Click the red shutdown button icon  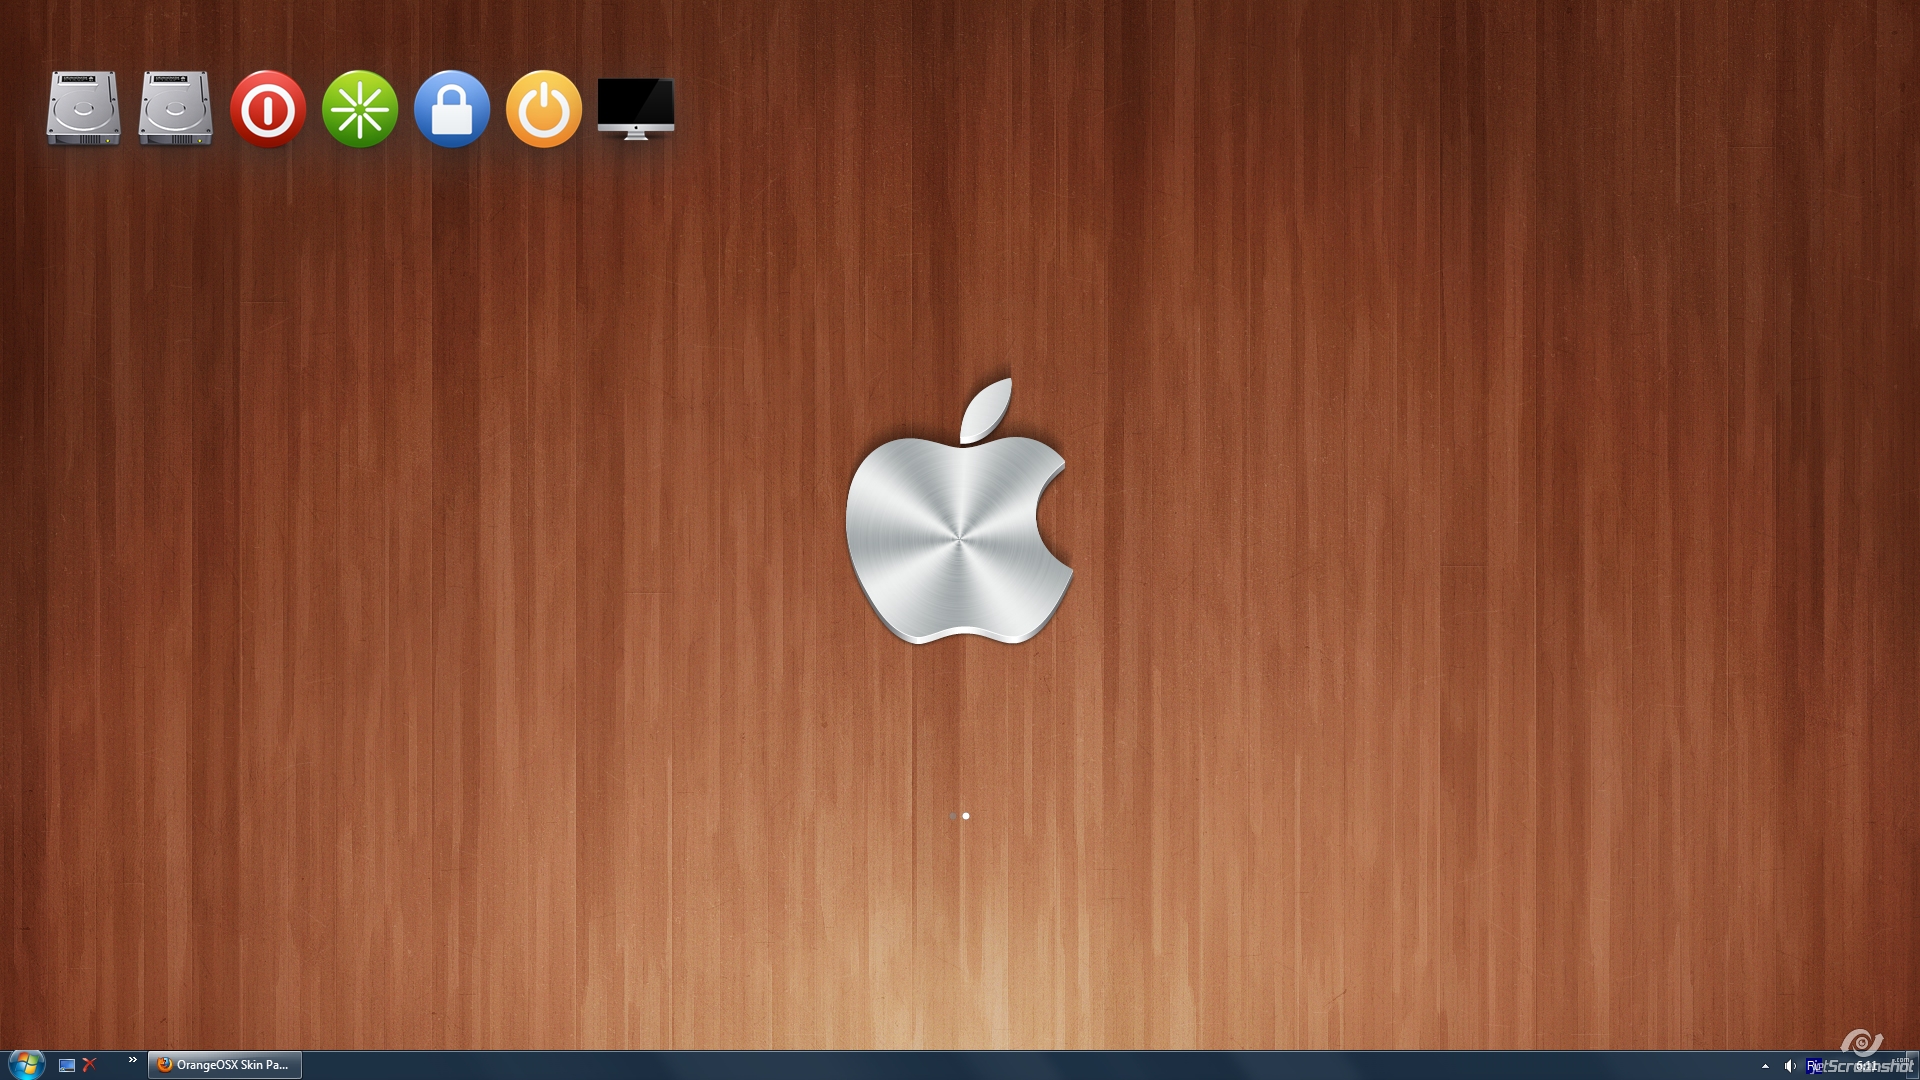pos(267,108)
